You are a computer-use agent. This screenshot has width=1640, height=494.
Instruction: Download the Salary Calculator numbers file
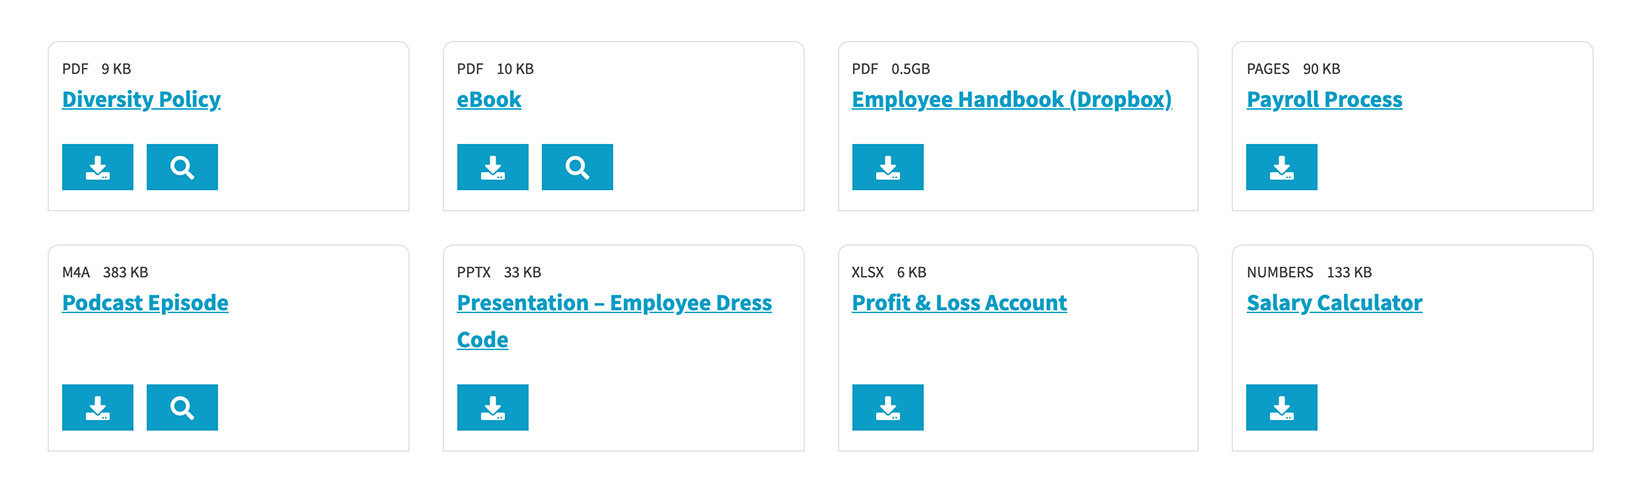[1281, 407]
